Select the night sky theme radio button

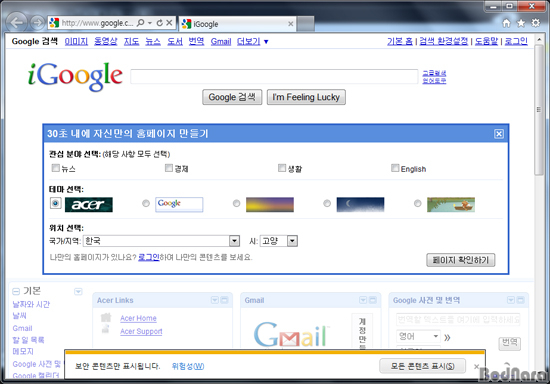[x=327, y=203]
